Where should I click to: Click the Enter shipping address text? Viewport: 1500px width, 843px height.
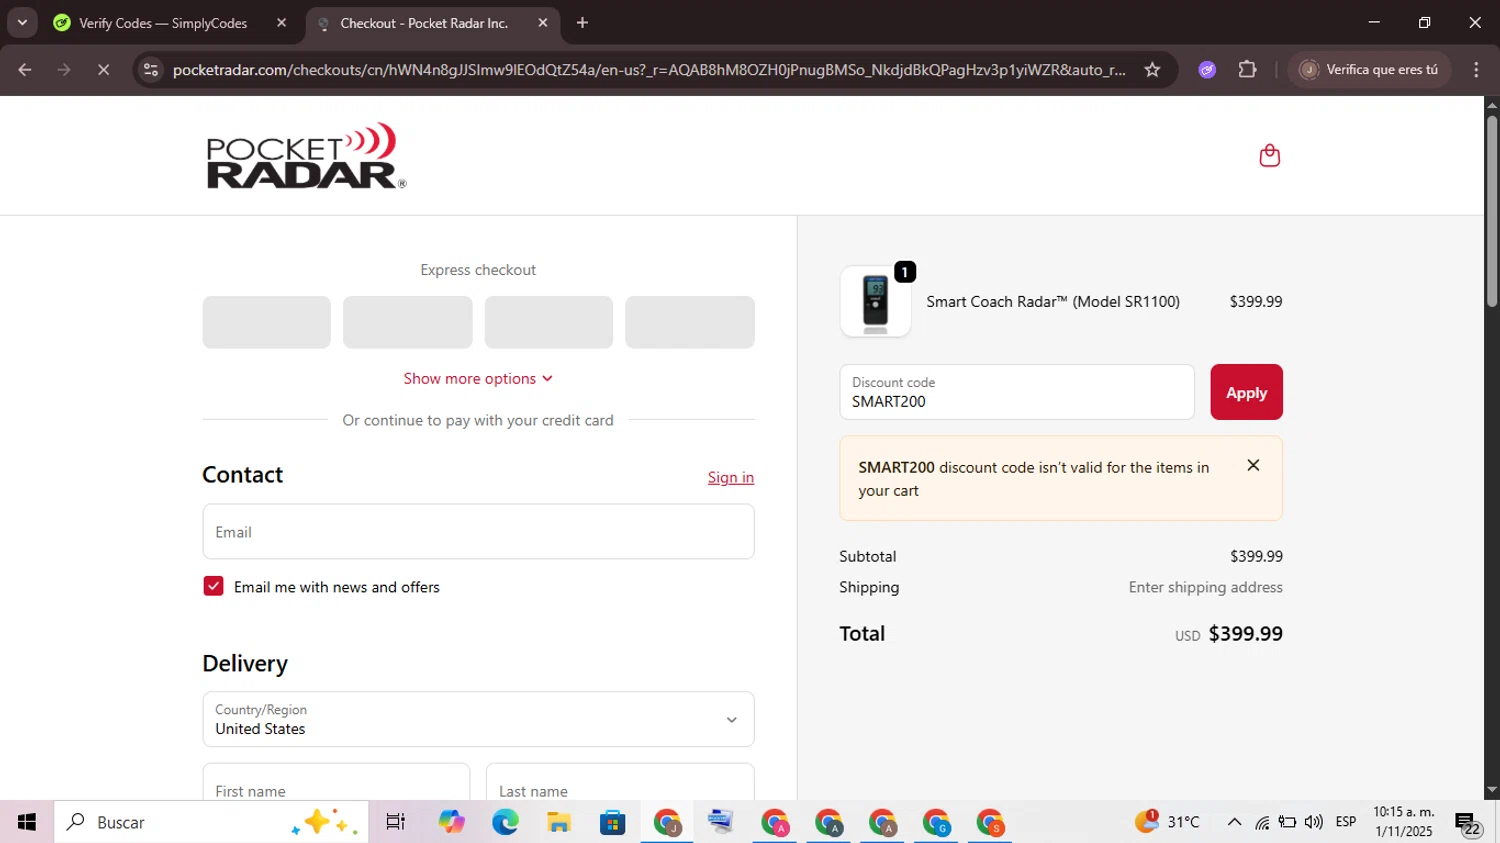1205,587
